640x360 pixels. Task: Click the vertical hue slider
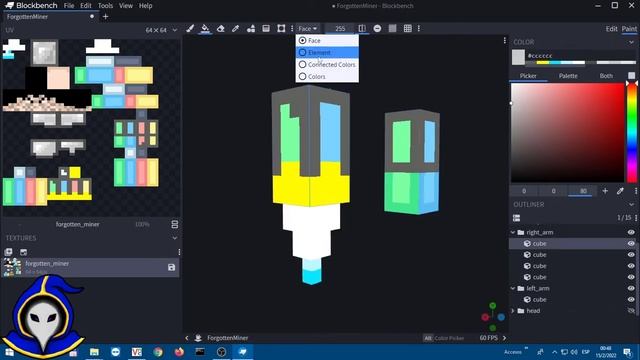coord(631,133)
